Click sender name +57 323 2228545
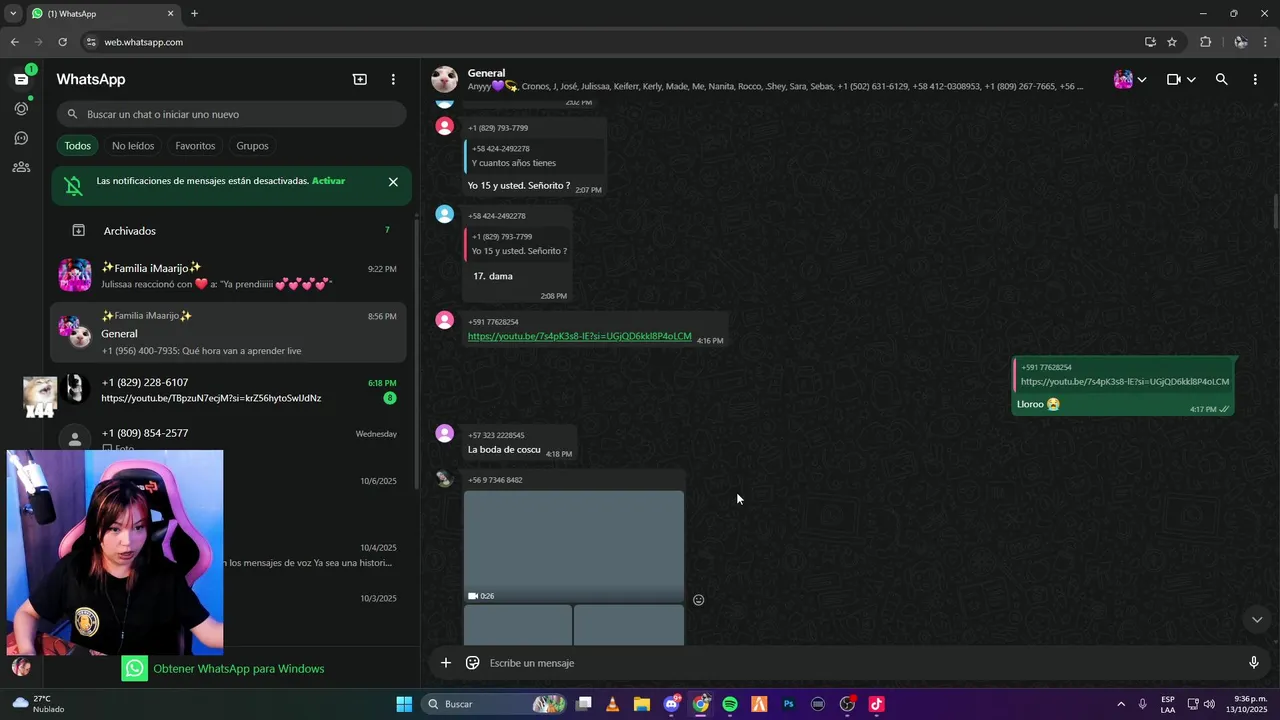This screenshot has height=720, width=1280. pos(496,435)
